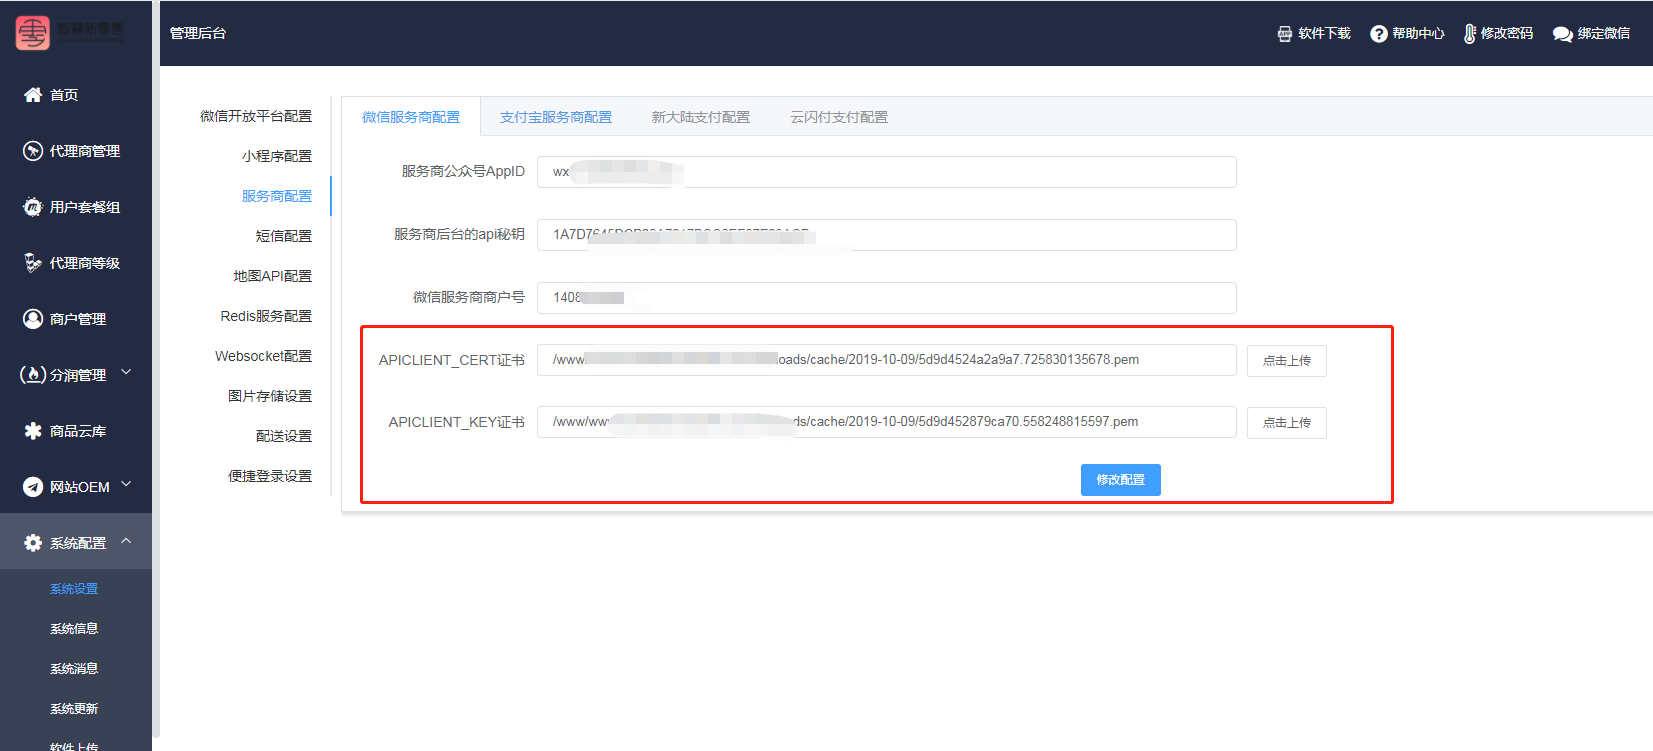This screenshot has height=751, width=1653.
Task: Click the 代理商等级 sidebar icon
Action: tap(33, 263)
